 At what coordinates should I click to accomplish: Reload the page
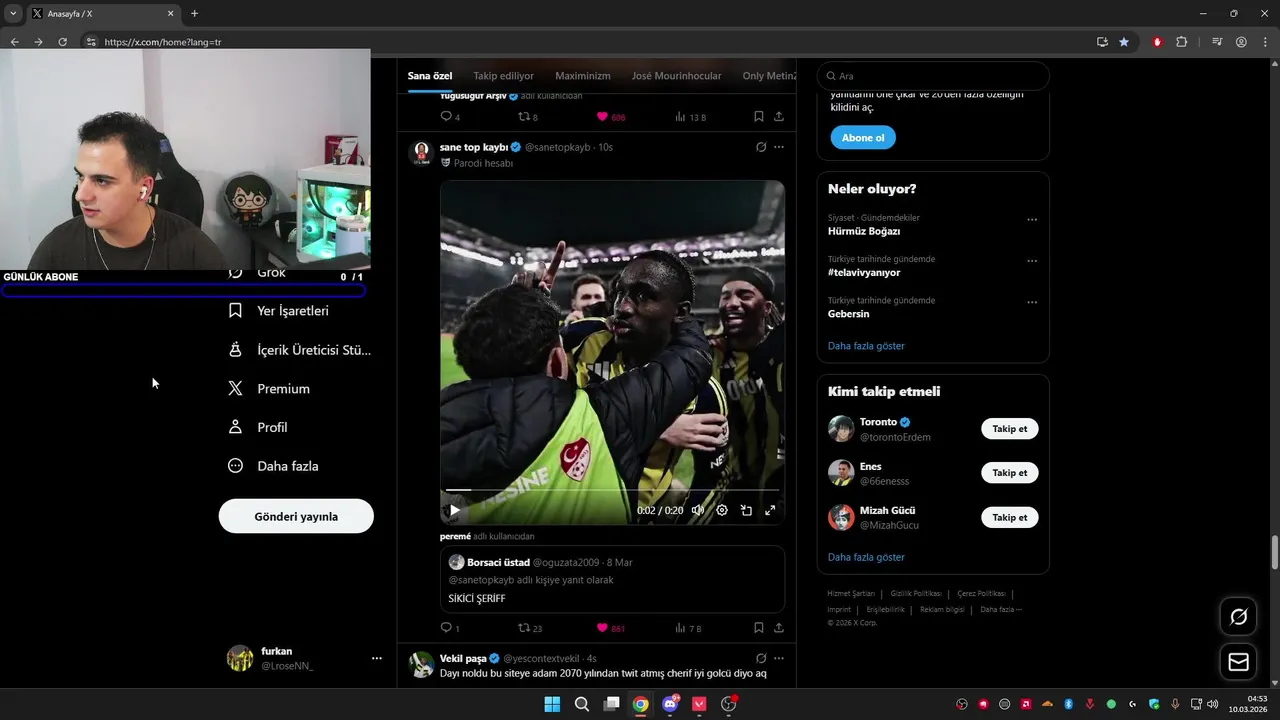coord(62,42)
